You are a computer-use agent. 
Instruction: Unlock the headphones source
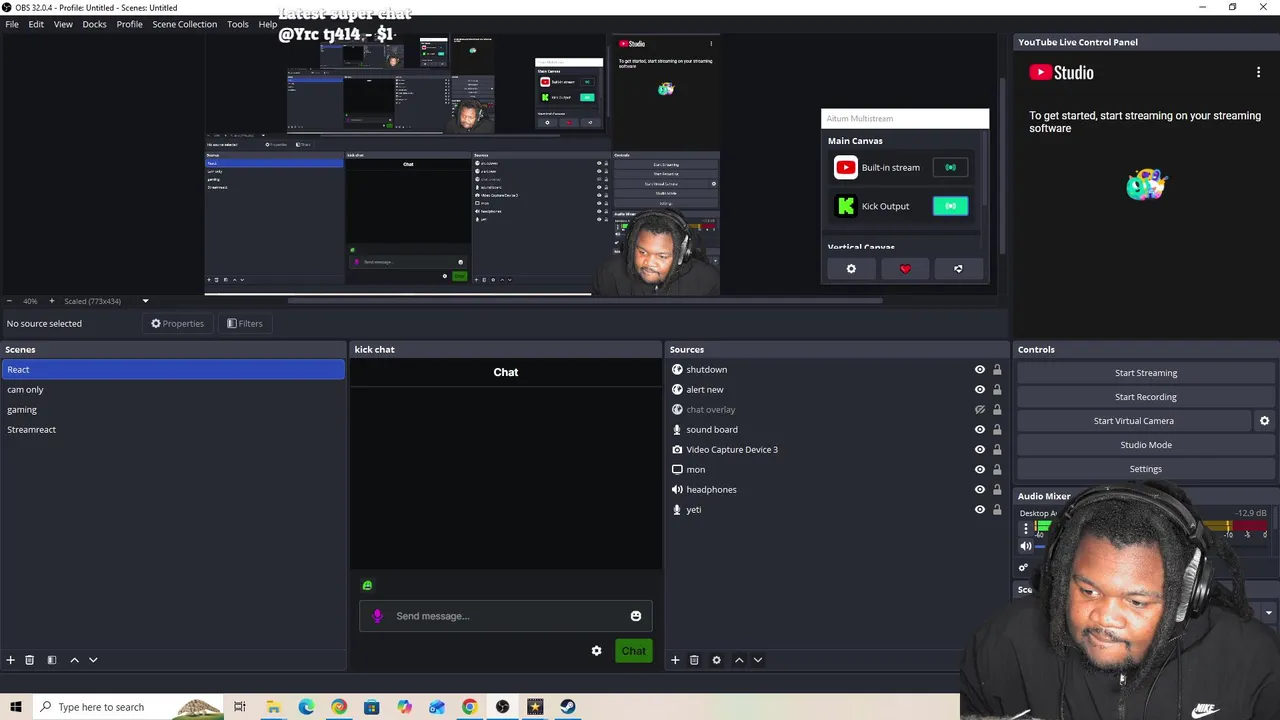pos(997,490)
